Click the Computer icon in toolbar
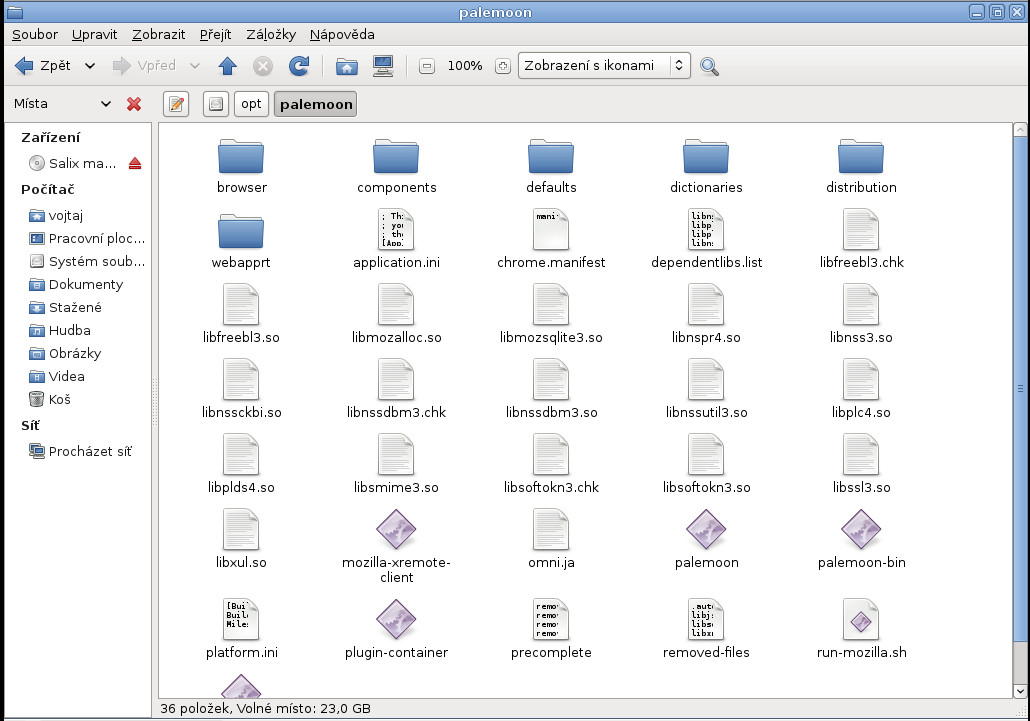The image size is (1030, 721). pyautogui.click(x=382, y=66)
